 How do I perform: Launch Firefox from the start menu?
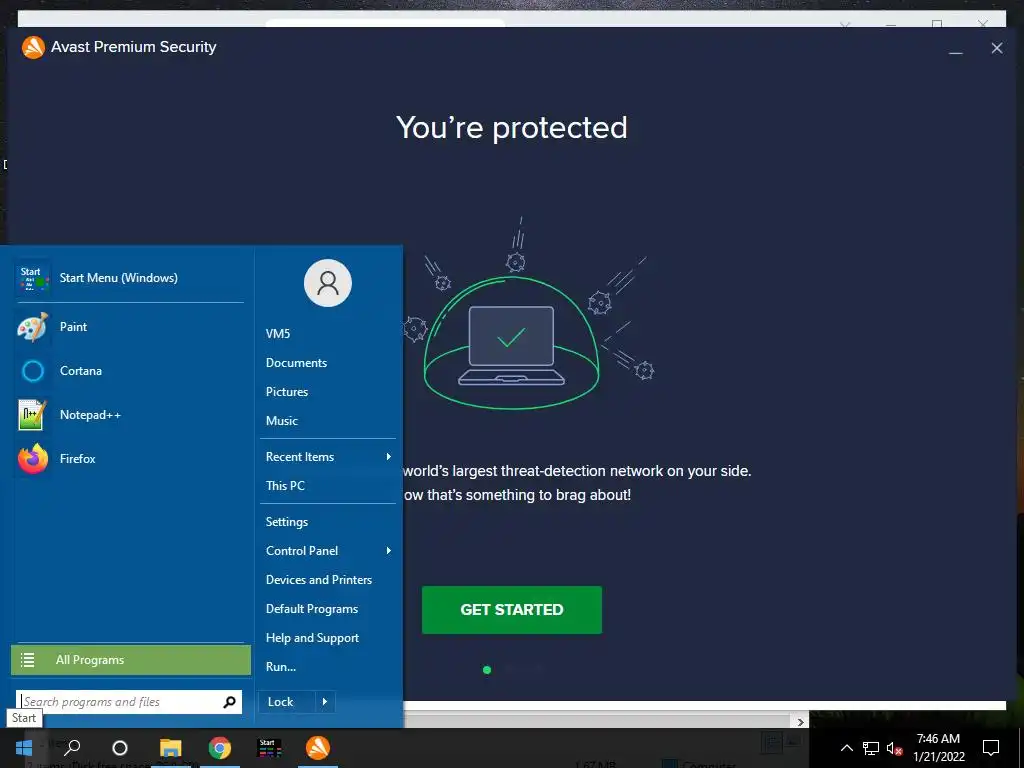[x=129, y=459]
